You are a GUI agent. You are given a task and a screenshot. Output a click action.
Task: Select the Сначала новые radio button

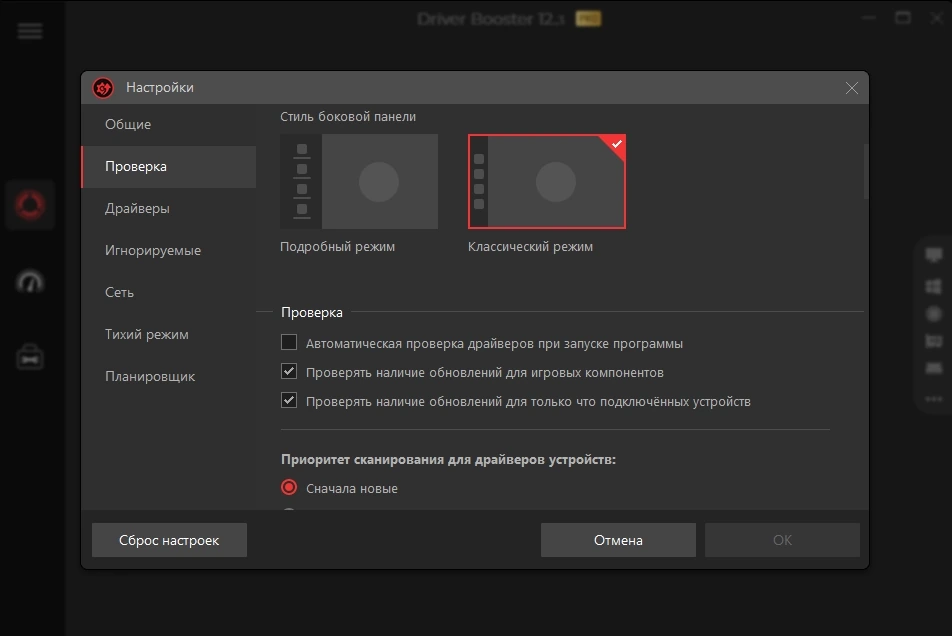click(x=289, y=487)
